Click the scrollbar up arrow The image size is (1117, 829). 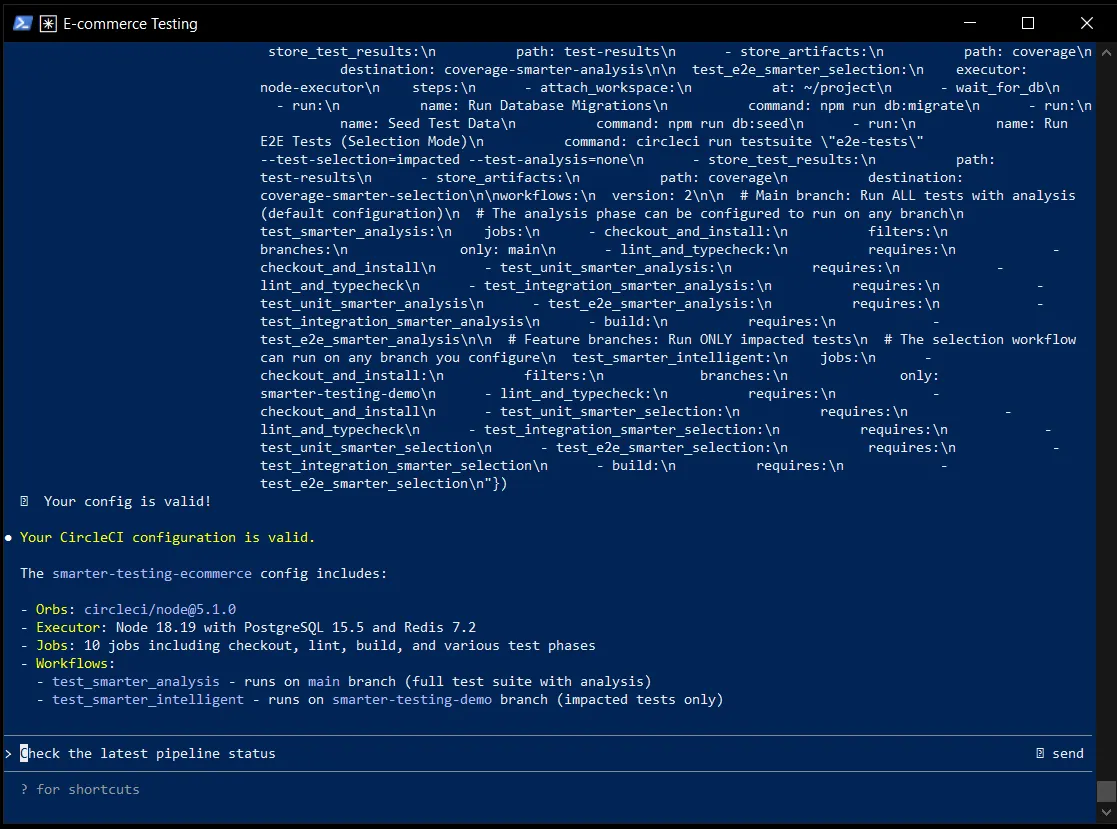(1106, 52)
